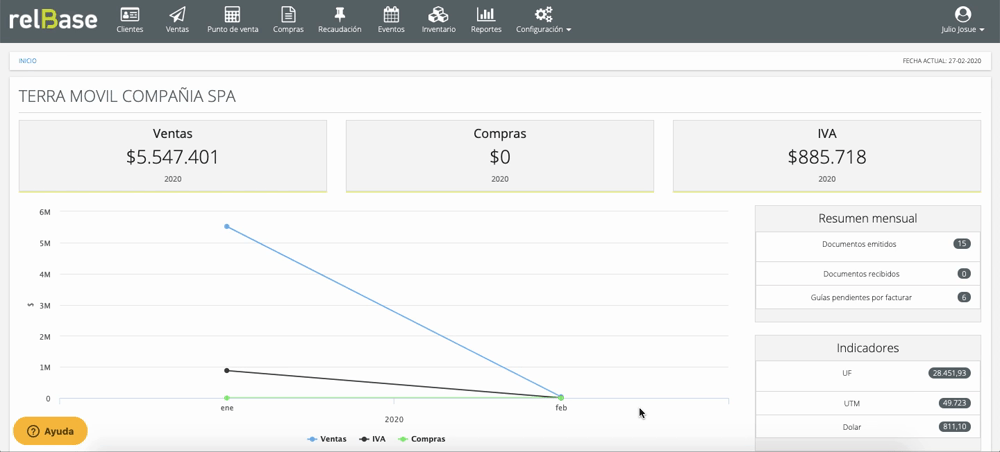Click the UF indicator label
Image resolution: width=1000 pixels, height=452 pixels.
pos(847,373)
